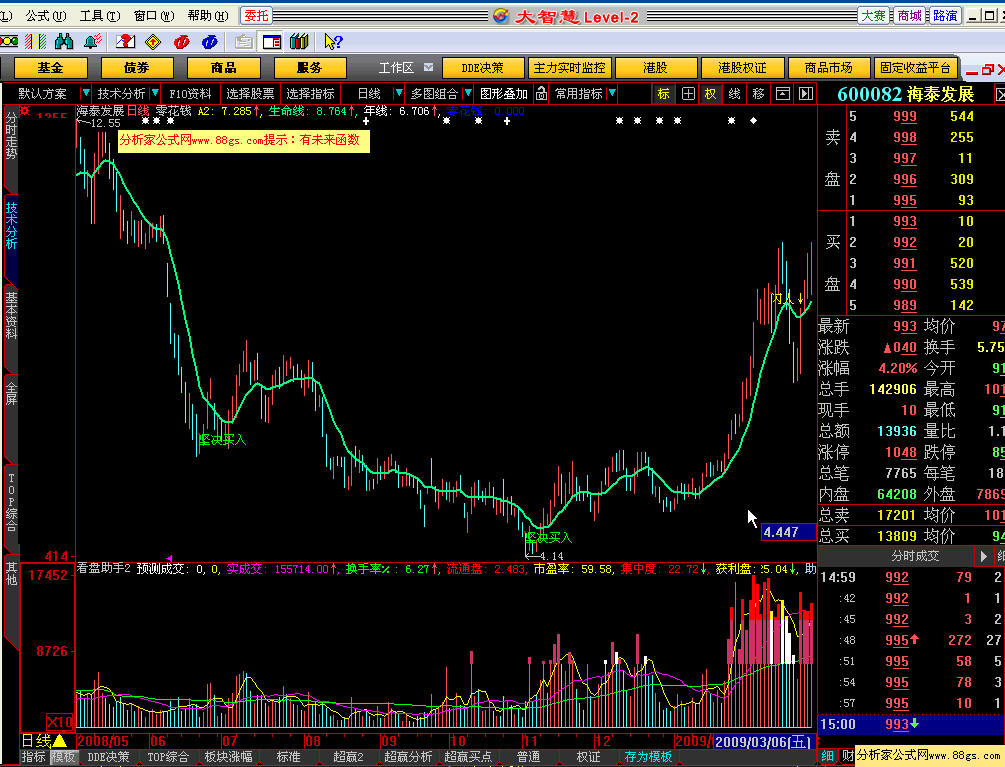
Task: Switch to the DDE决策 bottom tab
Action: click(108, 757)
